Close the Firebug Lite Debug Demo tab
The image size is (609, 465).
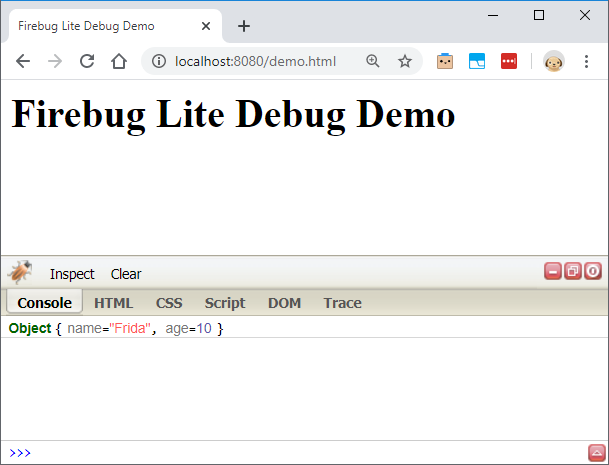click(206, 26)
